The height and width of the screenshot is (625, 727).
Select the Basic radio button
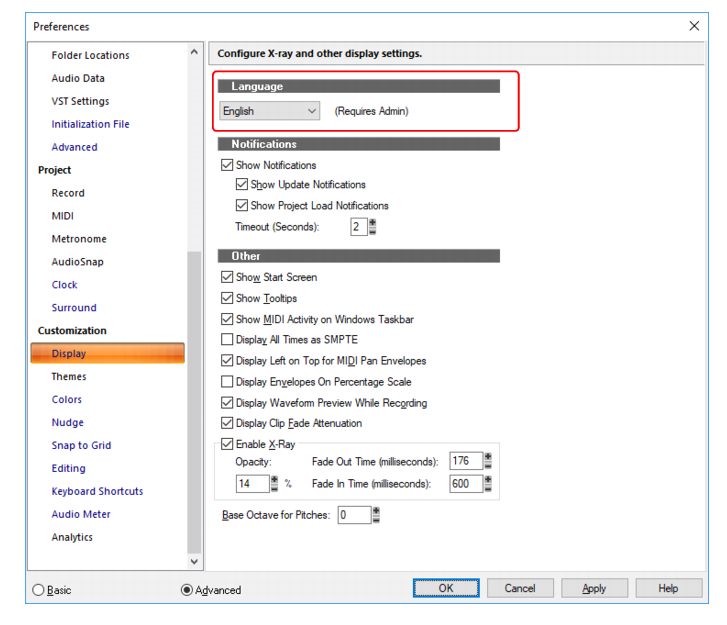tap(38, 590)
